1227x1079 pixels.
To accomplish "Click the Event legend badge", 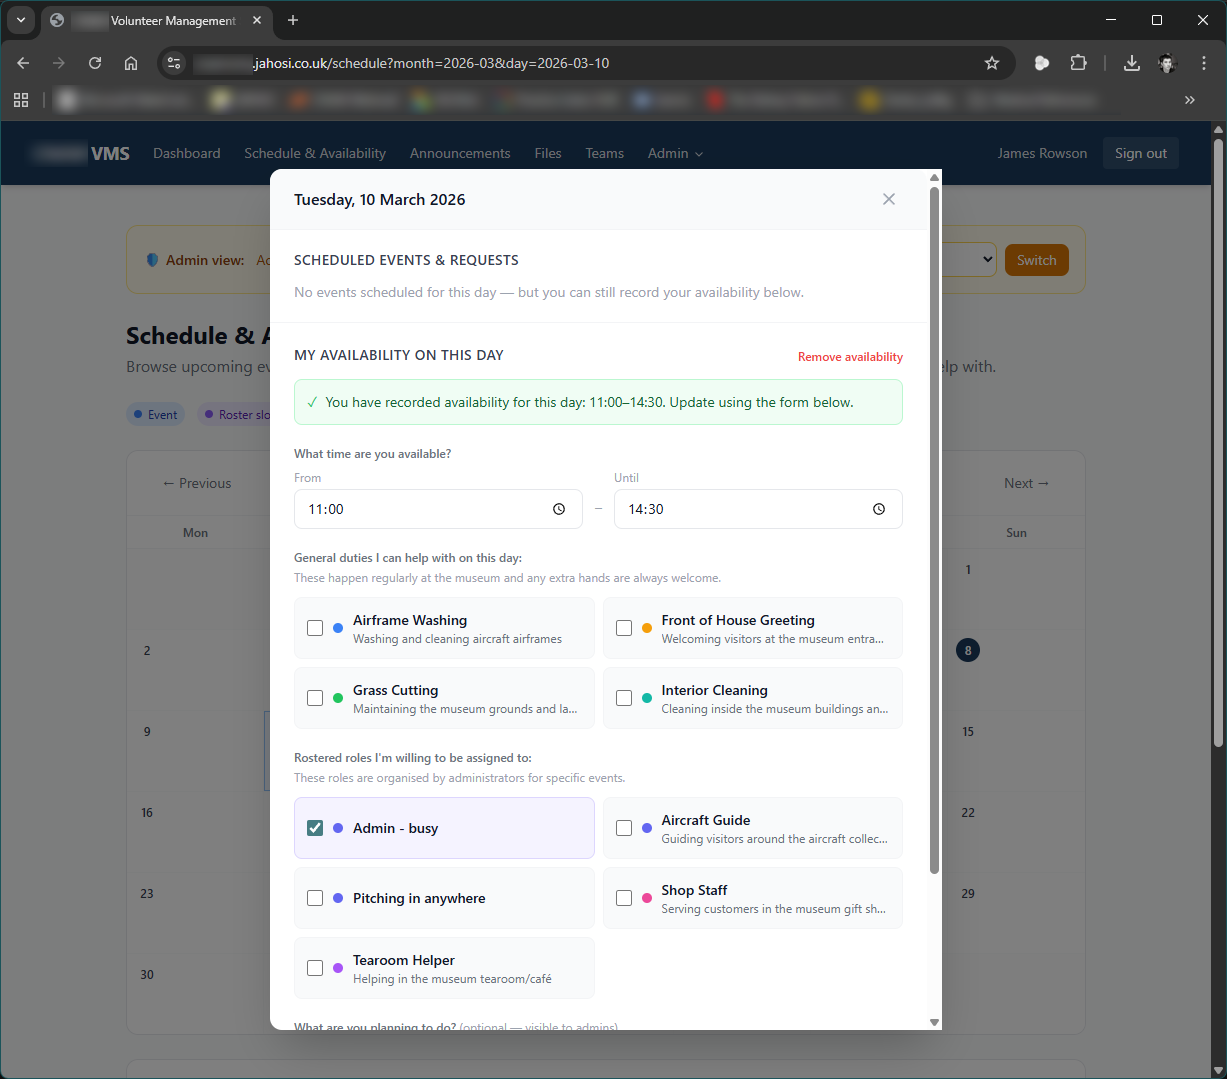I will coord(155,414).
